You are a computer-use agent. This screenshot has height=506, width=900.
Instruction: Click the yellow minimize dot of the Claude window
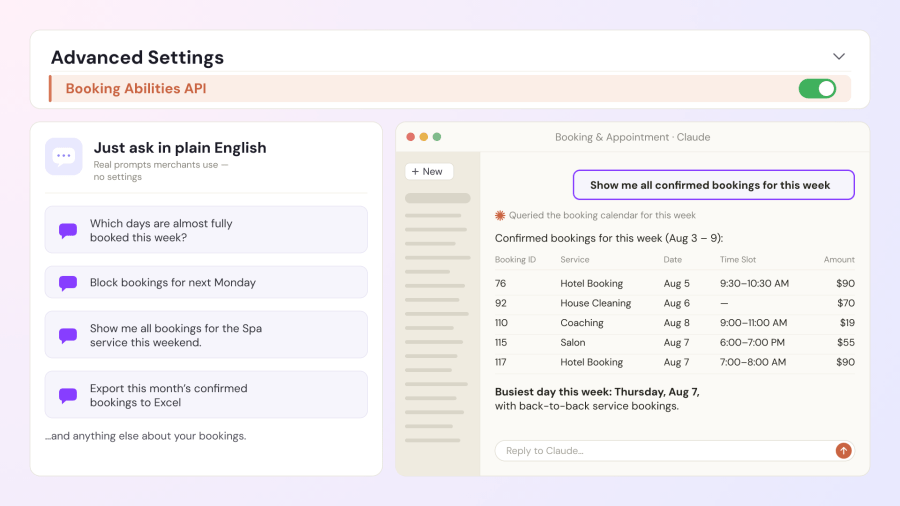click(424, 137)
